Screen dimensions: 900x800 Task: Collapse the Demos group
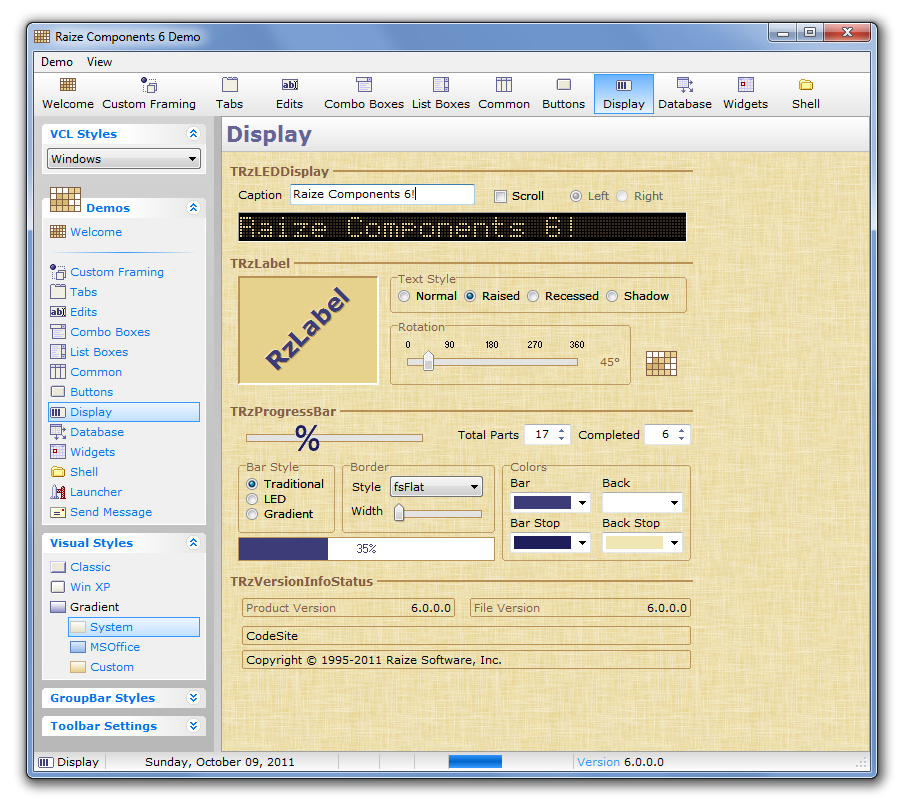click(x=193, y=208)
